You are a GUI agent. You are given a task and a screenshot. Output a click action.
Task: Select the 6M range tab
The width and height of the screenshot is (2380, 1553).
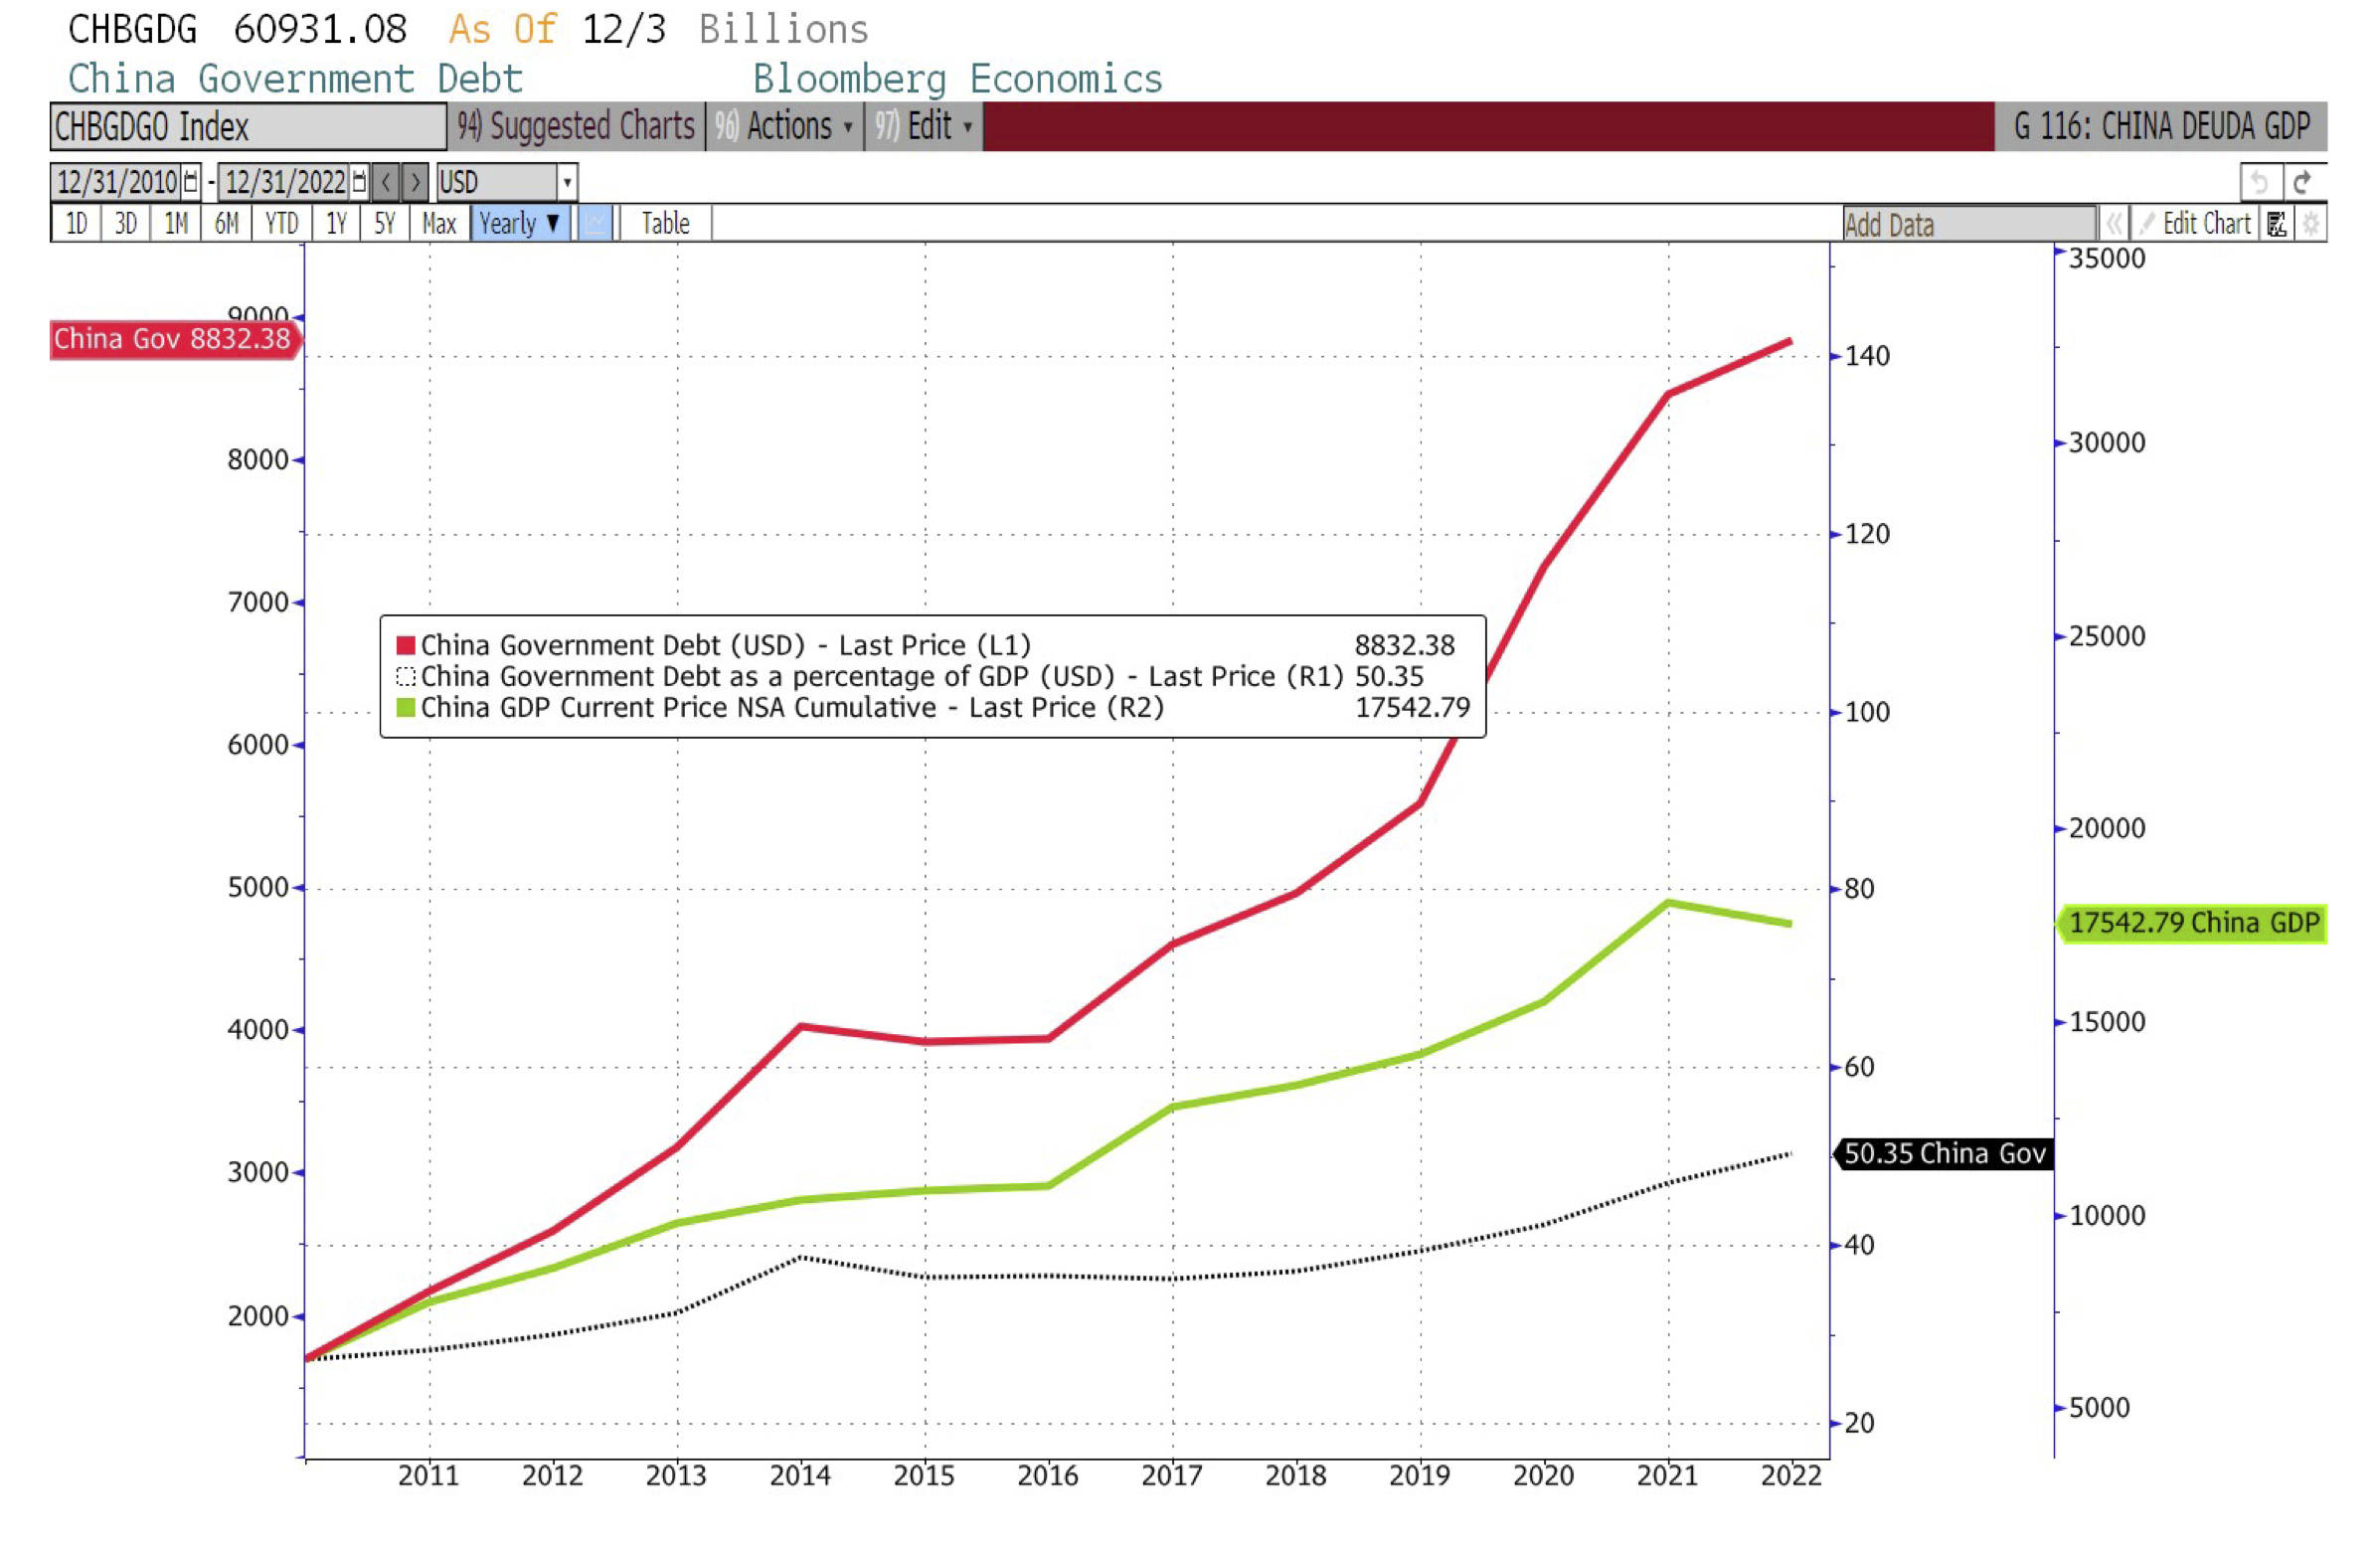click(227, 223)
